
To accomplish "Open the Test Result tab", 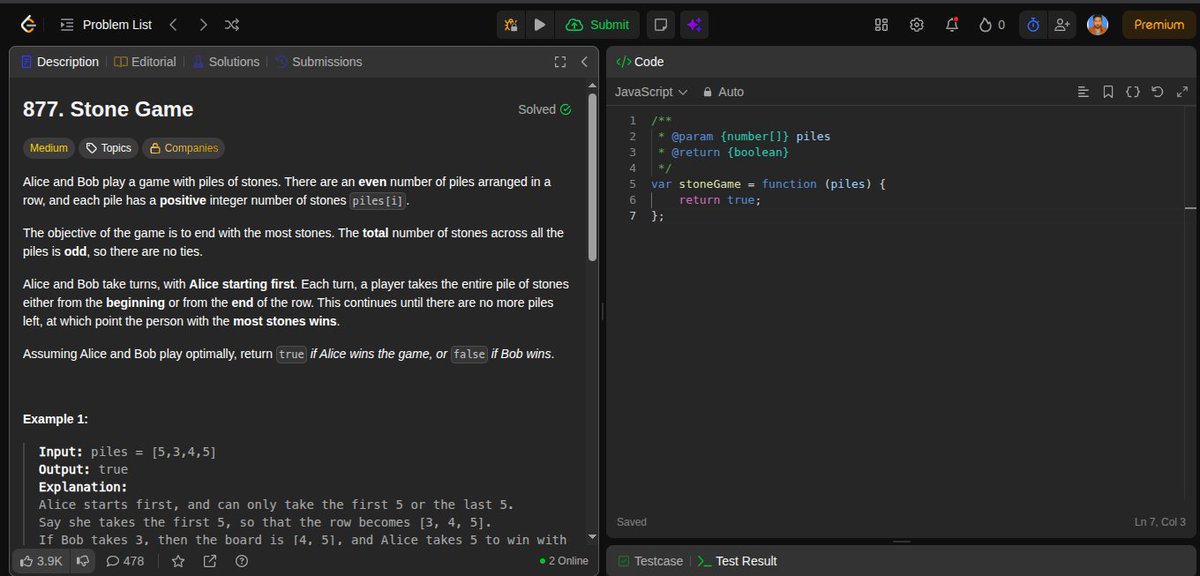I will (737, 561).
